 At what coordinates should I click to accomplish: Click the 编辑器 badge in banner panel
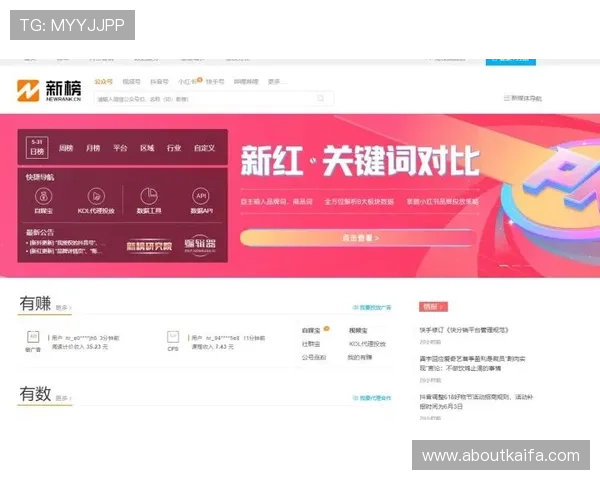(x=200, y=245)
